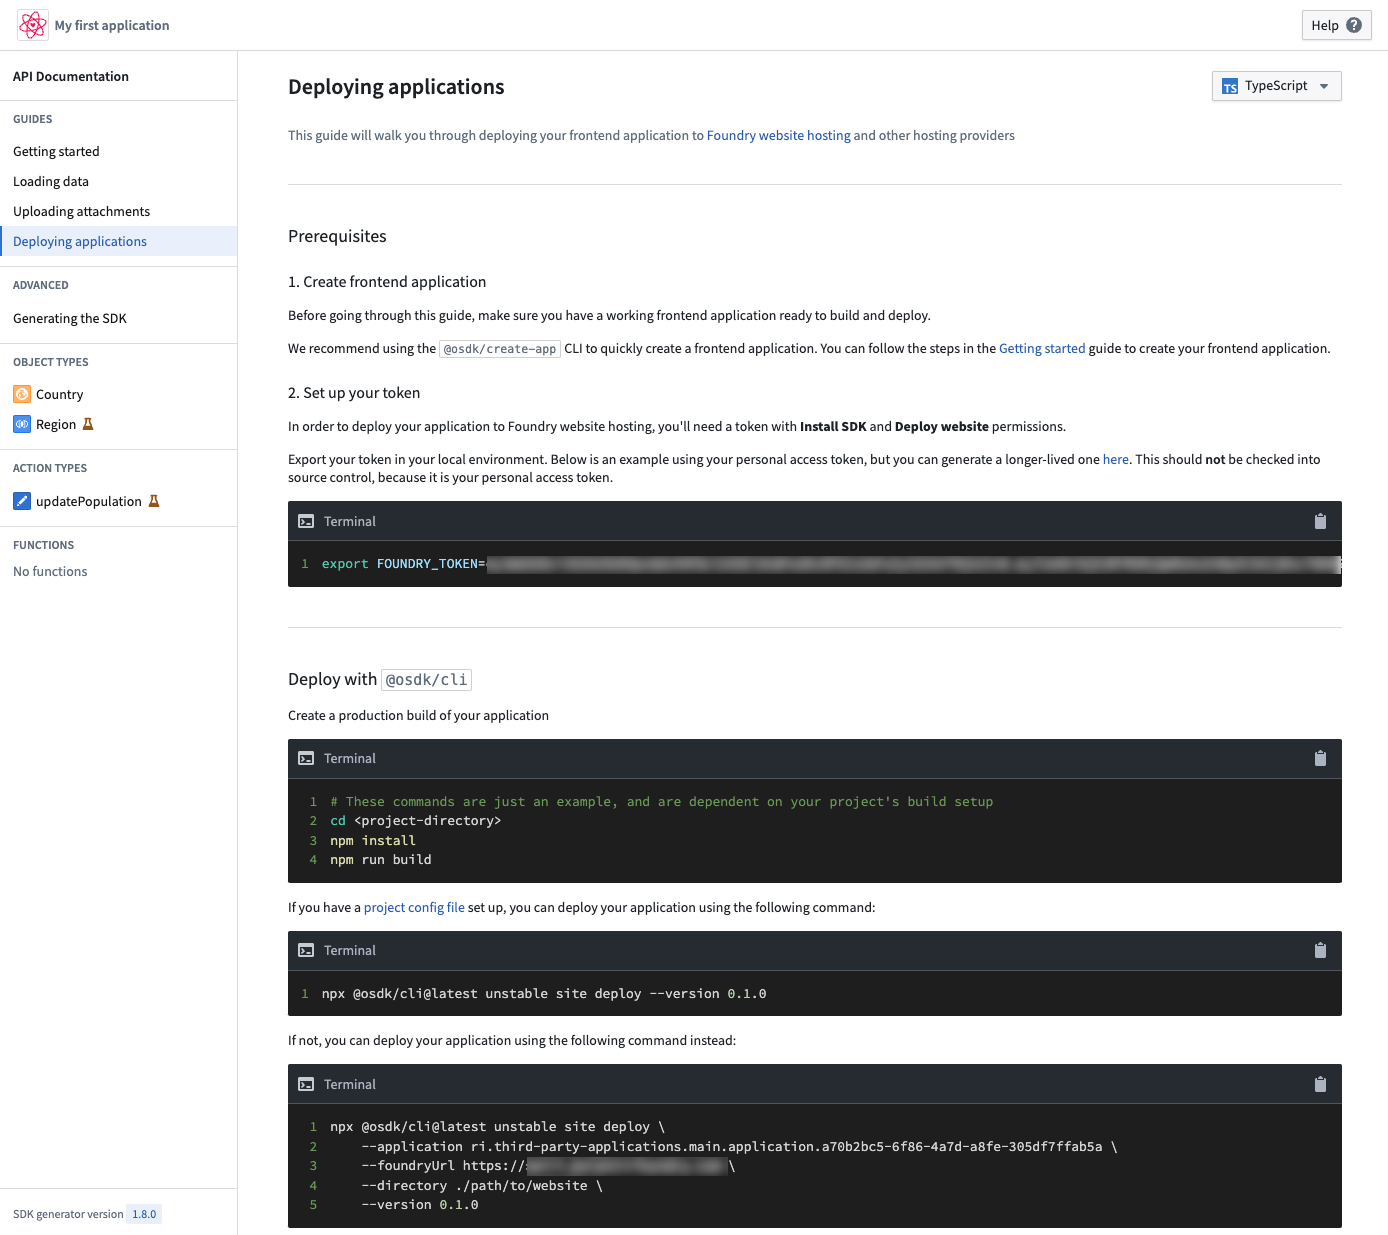Screen dimensions: 1388x1235
Task: Click the 'npm run build' code line
Action: pyautogui.click(x=381, y=859)
